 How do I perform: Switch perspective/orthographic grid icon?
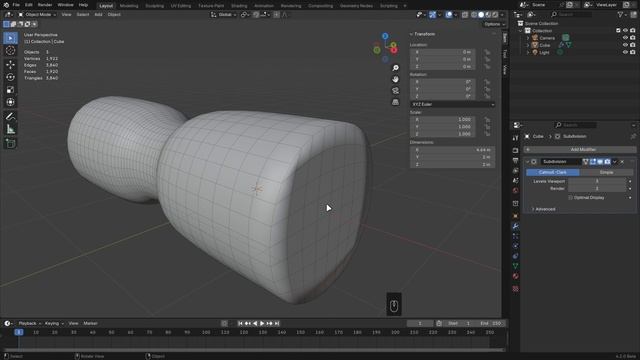[x=395, y=102]
